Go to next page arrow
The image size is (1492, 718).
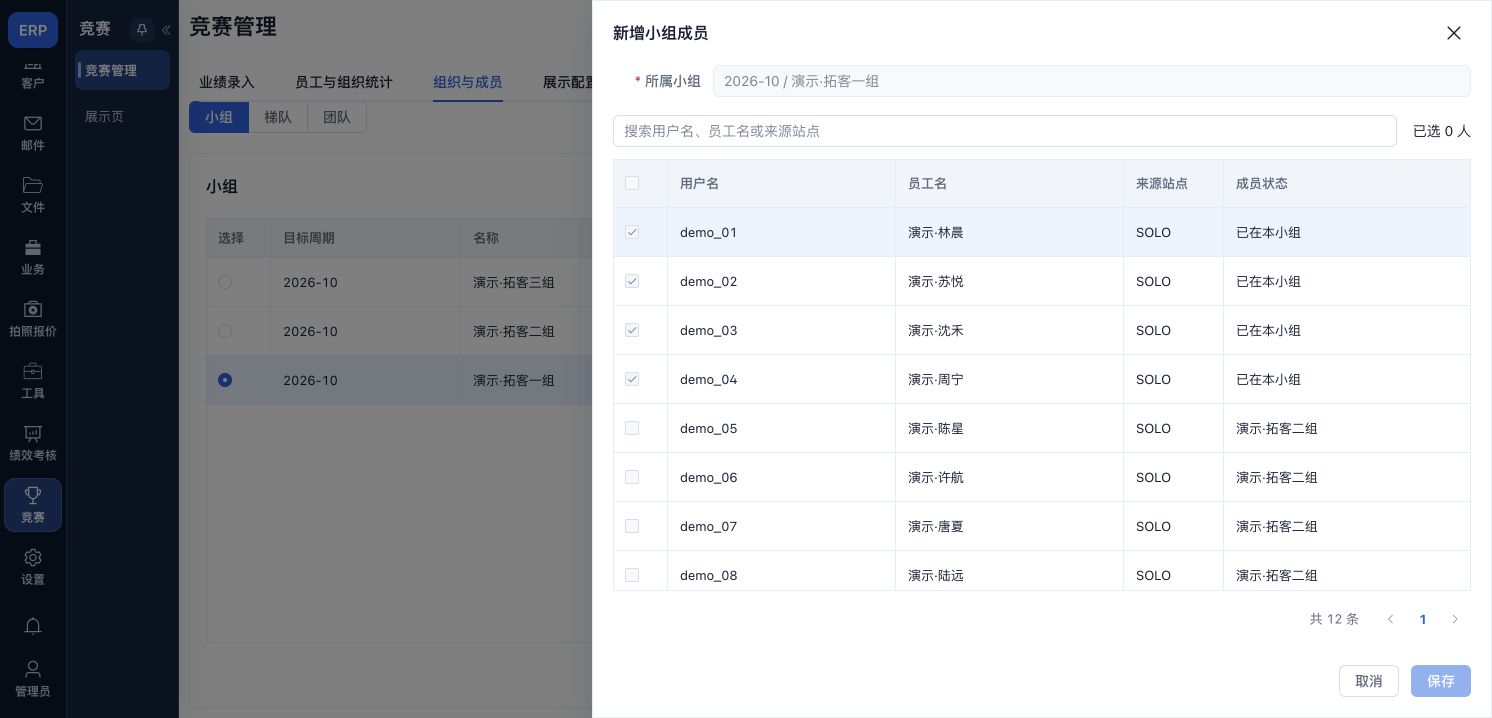(x=1455, y=619)
